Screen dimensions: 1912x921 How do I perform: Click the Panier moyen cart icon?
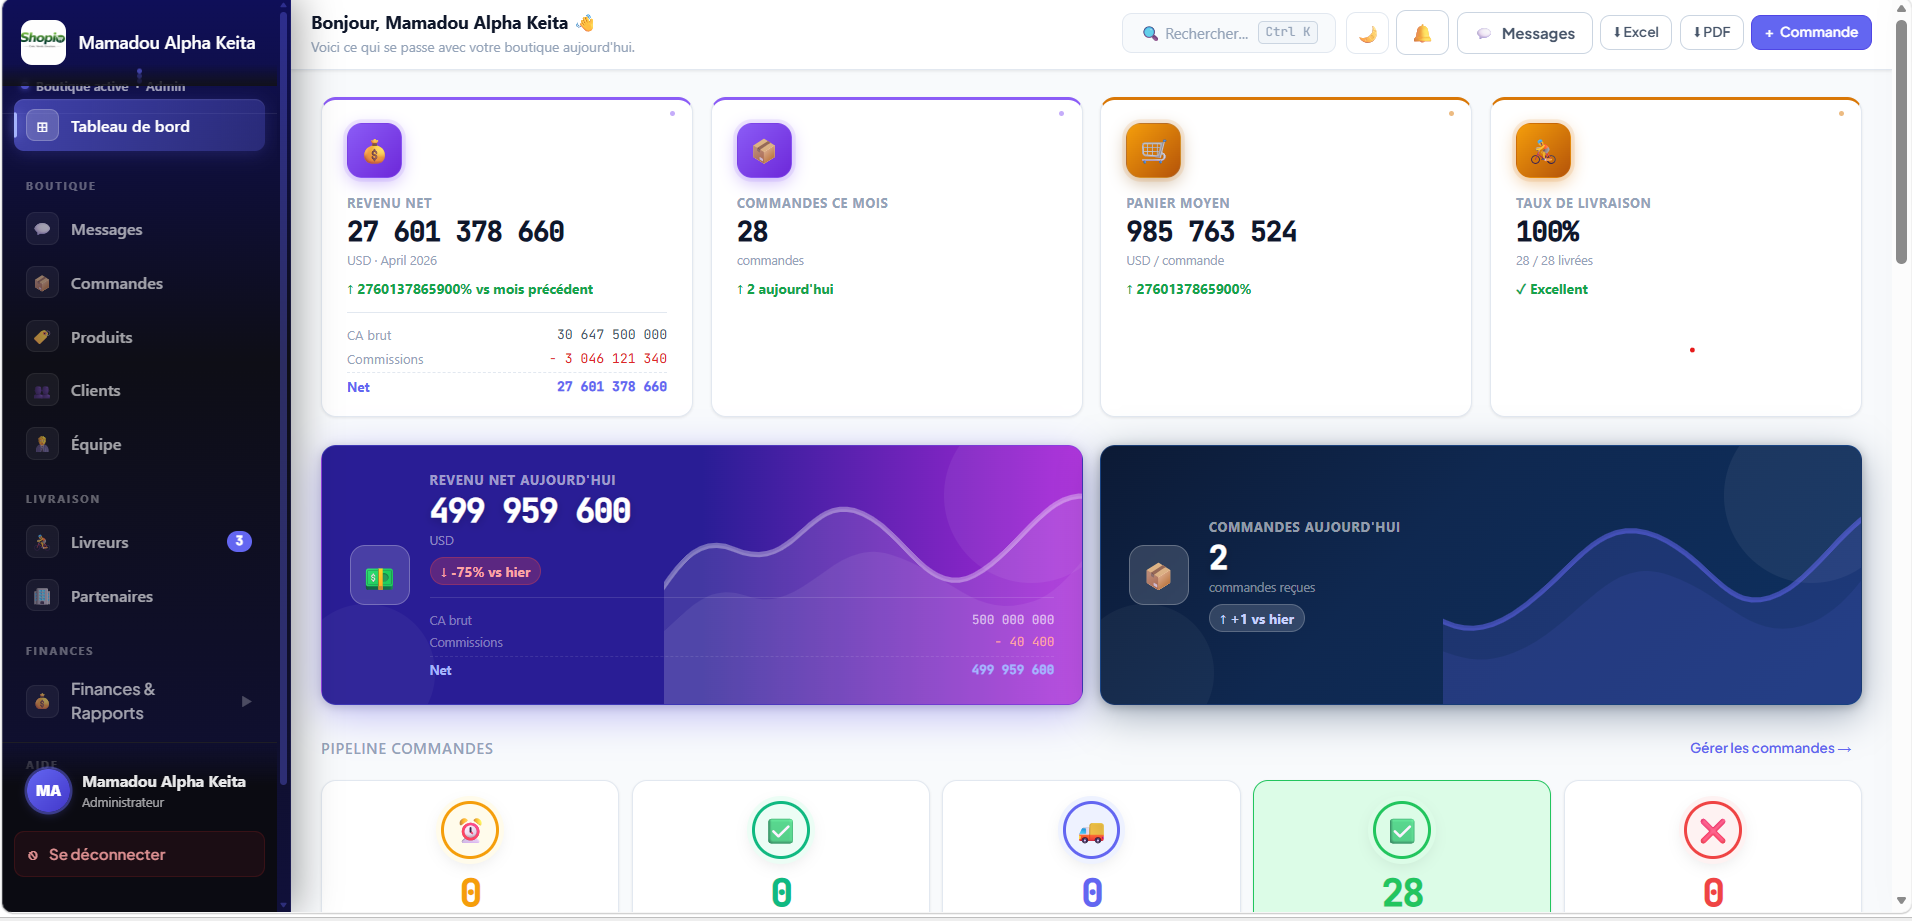click(x=1153, y=150)
